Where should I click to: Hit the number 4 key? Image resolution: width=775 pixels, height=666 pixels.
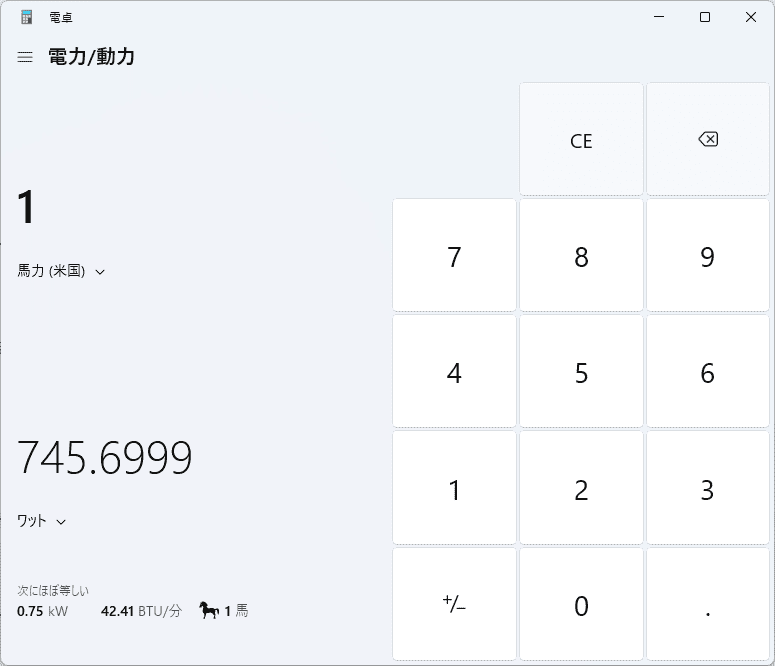pos(454,373)
